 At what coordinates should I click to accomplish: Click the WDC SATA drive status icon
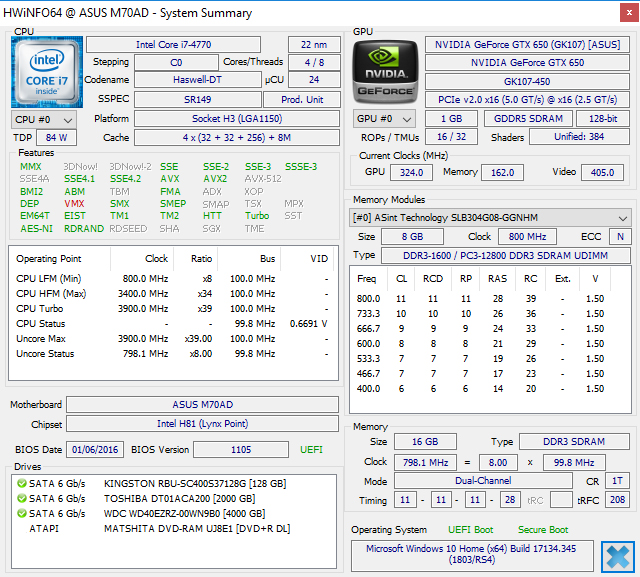pos(22,513)
